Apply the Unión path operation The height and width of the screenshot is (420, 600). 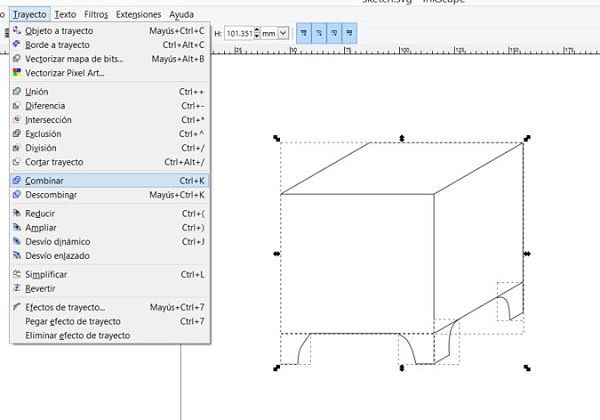(x=110, y=91)
